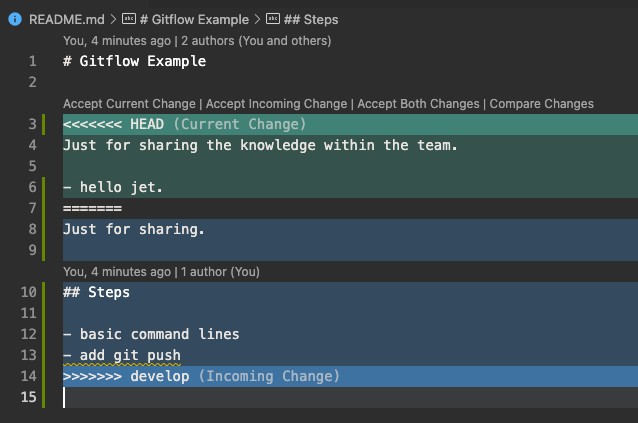Open README.md breadcrumb file picker

coord(67,19)
